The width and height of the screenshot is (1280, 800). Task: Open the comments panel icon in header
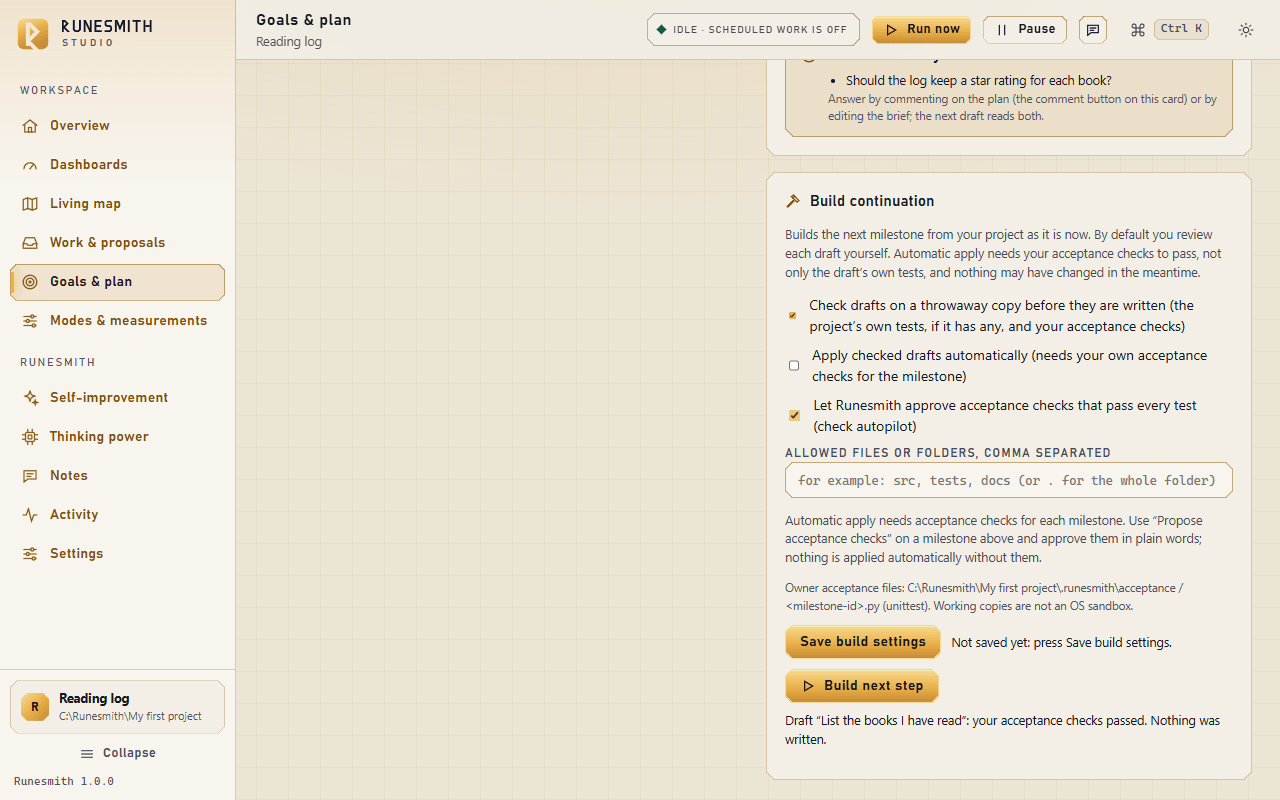[1093, 30]
